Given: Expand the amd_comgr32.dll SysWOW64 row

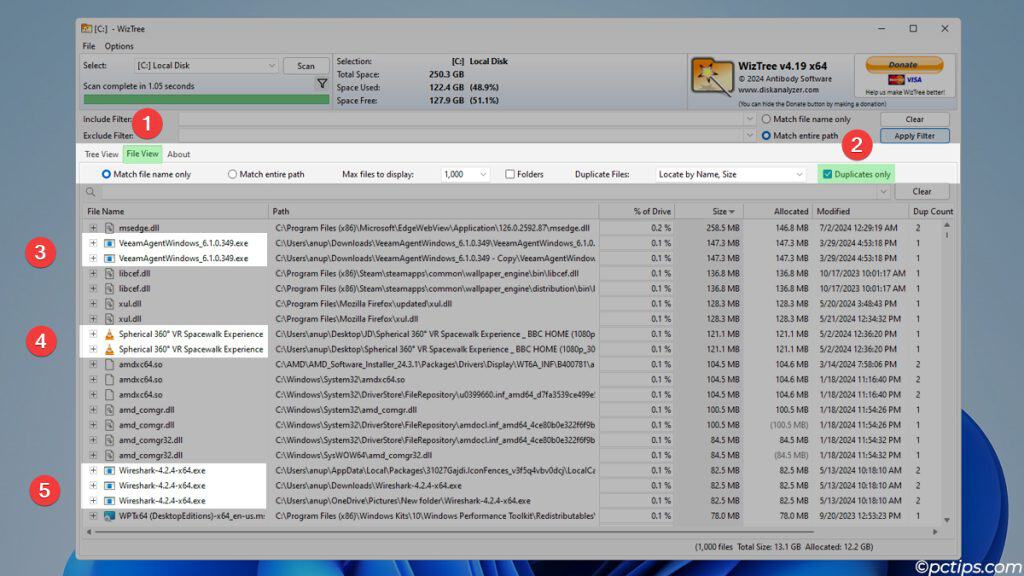Looking at the screenshot, I should (93, 455).
